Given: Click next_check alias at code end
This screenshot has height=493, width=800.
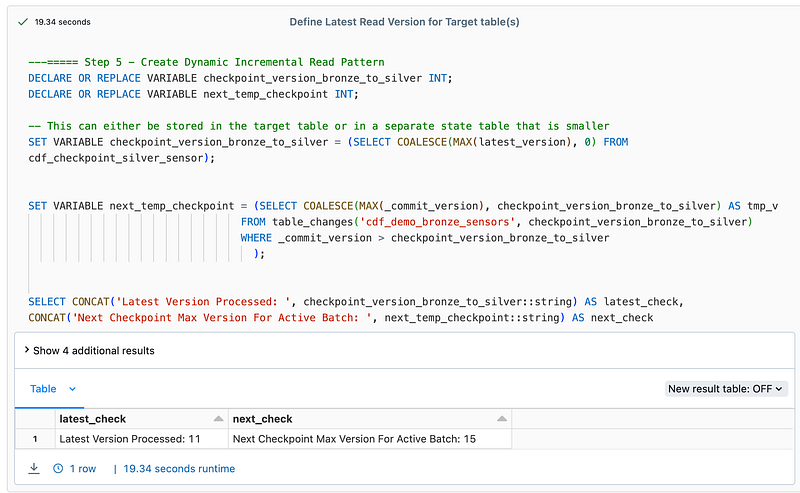Looking at the screenshot, I should pyautogui.click(x=622, y=317).
